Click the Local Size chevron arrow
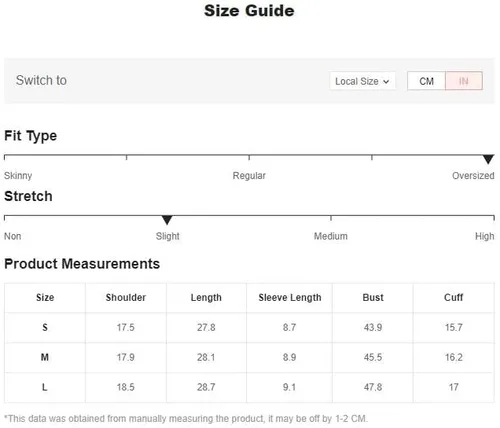 (386, 81)
